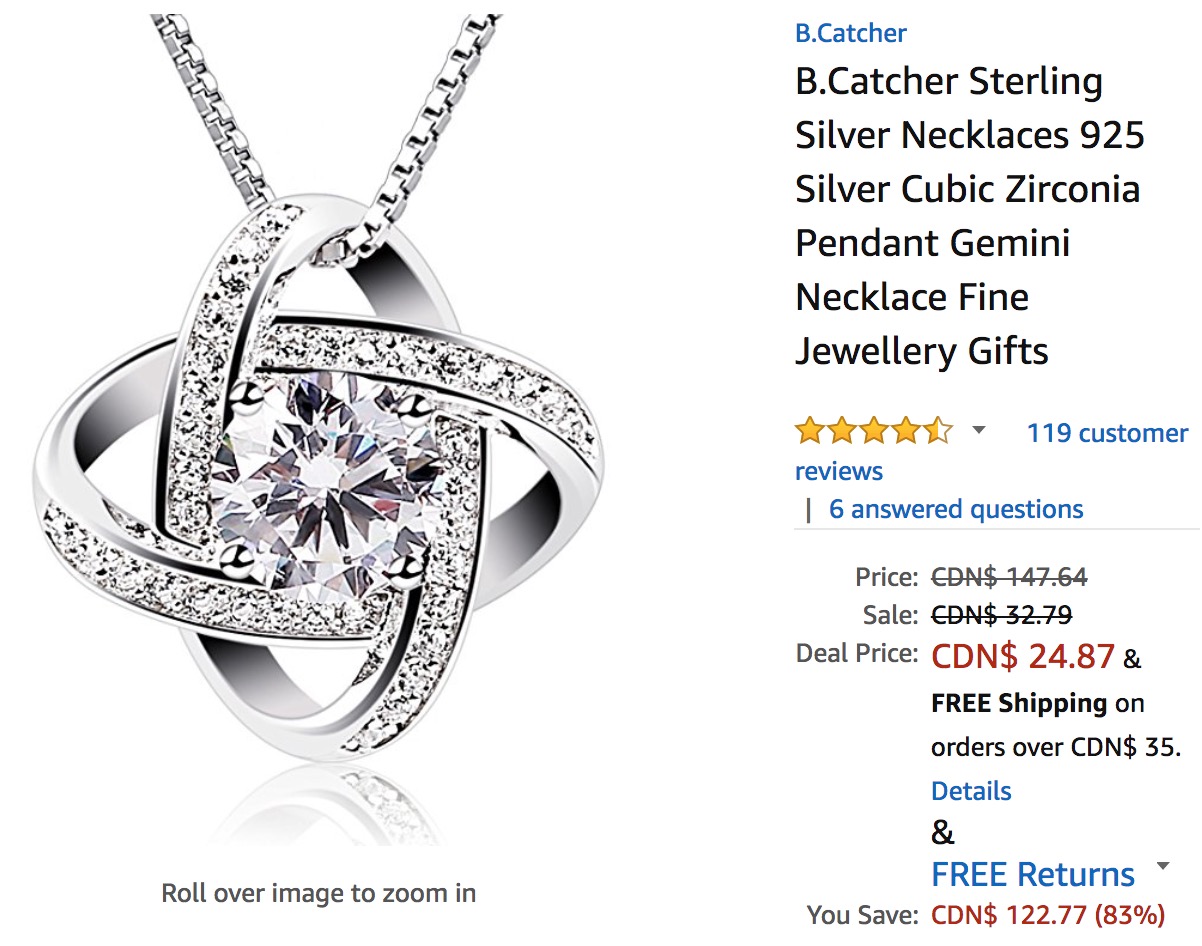Click the FREE Shipping bold text
The width and height of the screenshot is (1202, 946).
coord(1019,703)
